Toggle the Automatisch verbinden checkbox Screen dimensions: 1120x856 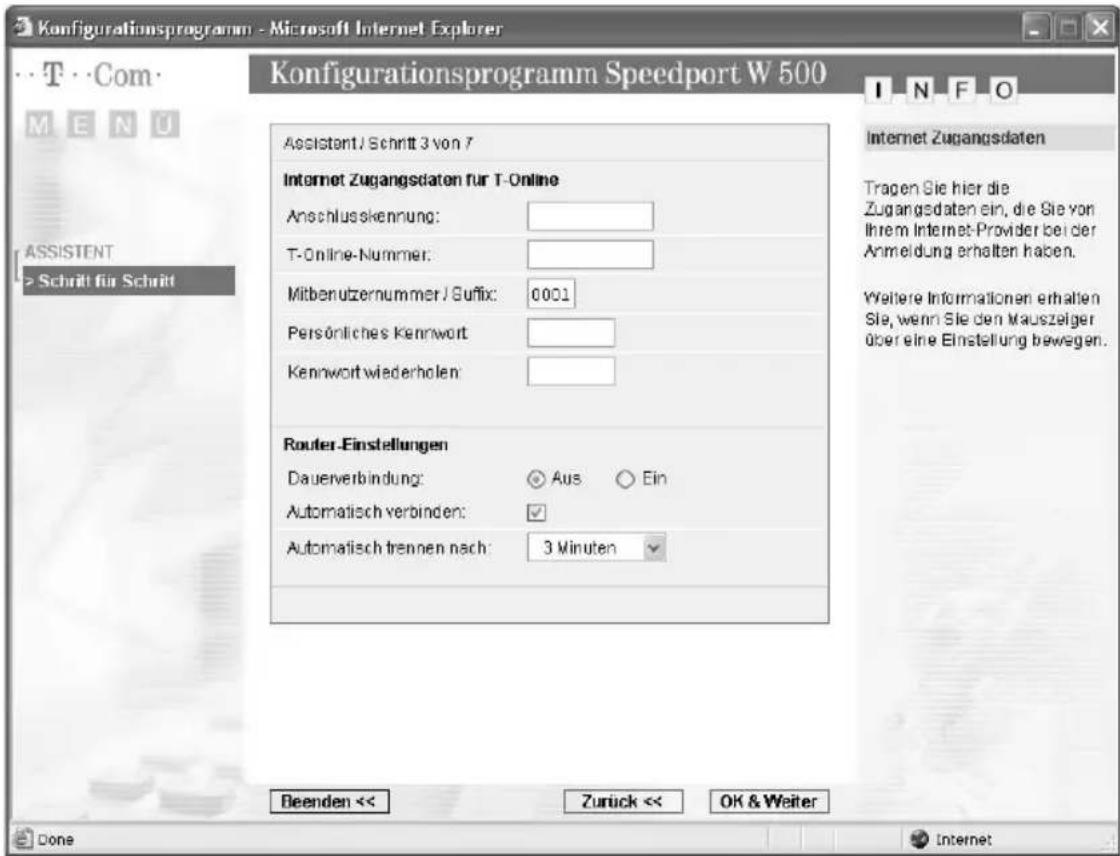(536, 512)
